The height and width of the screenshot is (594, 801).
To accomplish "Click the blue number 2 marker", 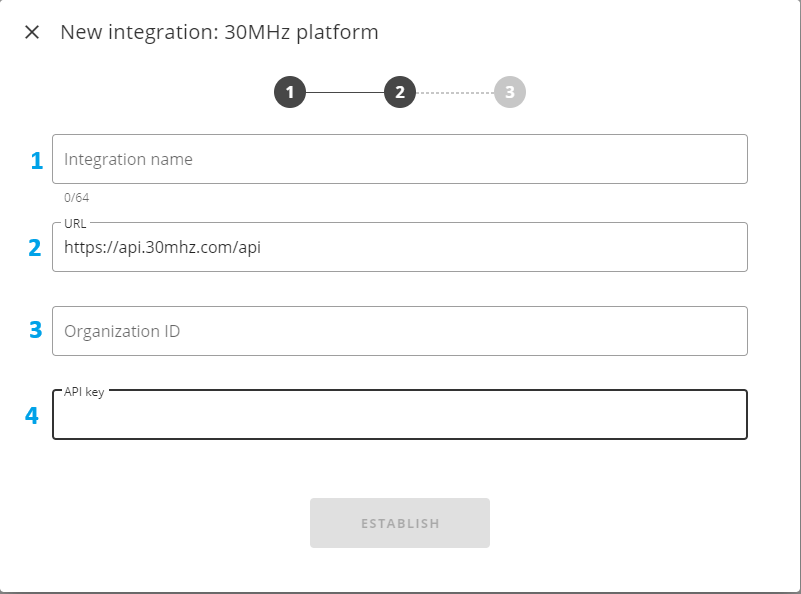I will (x=35, y=248).
